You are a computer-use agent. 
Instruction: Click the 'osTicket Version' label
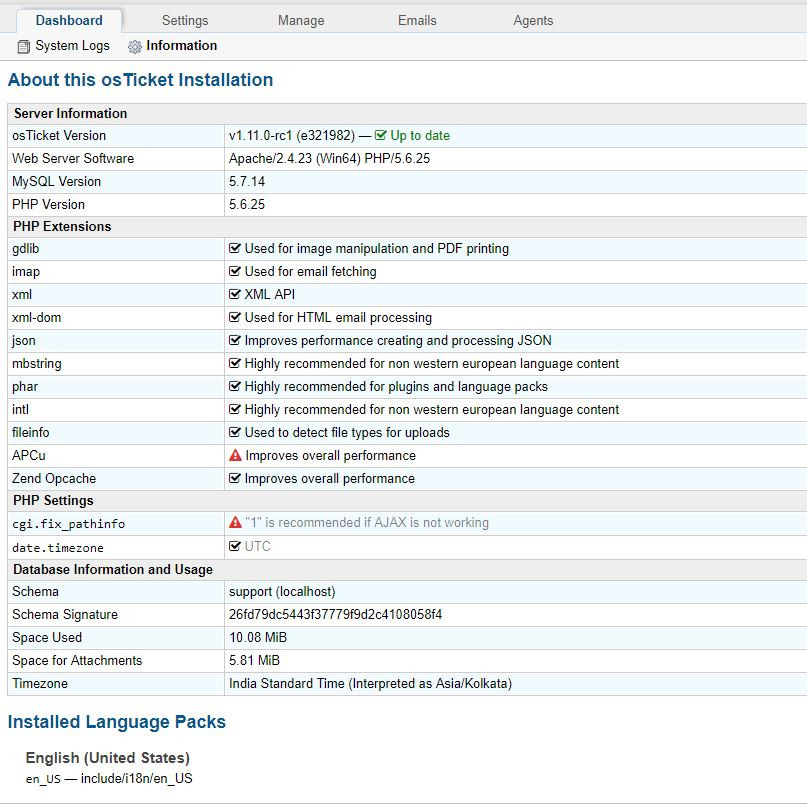(59, 135)
